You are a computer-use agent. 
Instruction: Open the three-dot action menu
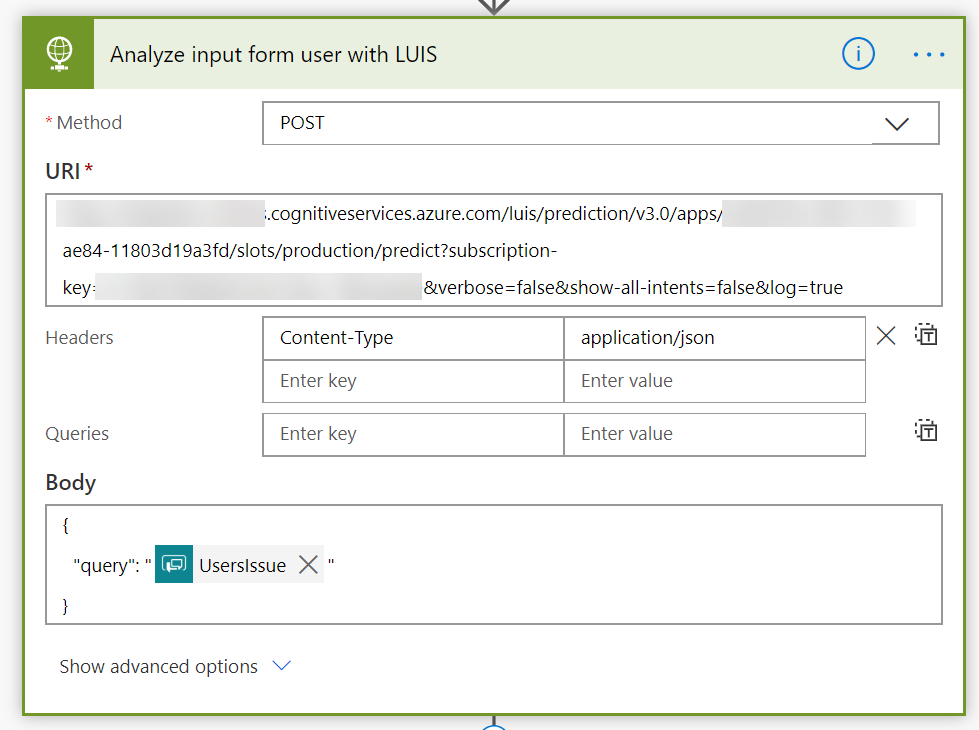click(928, 55)
